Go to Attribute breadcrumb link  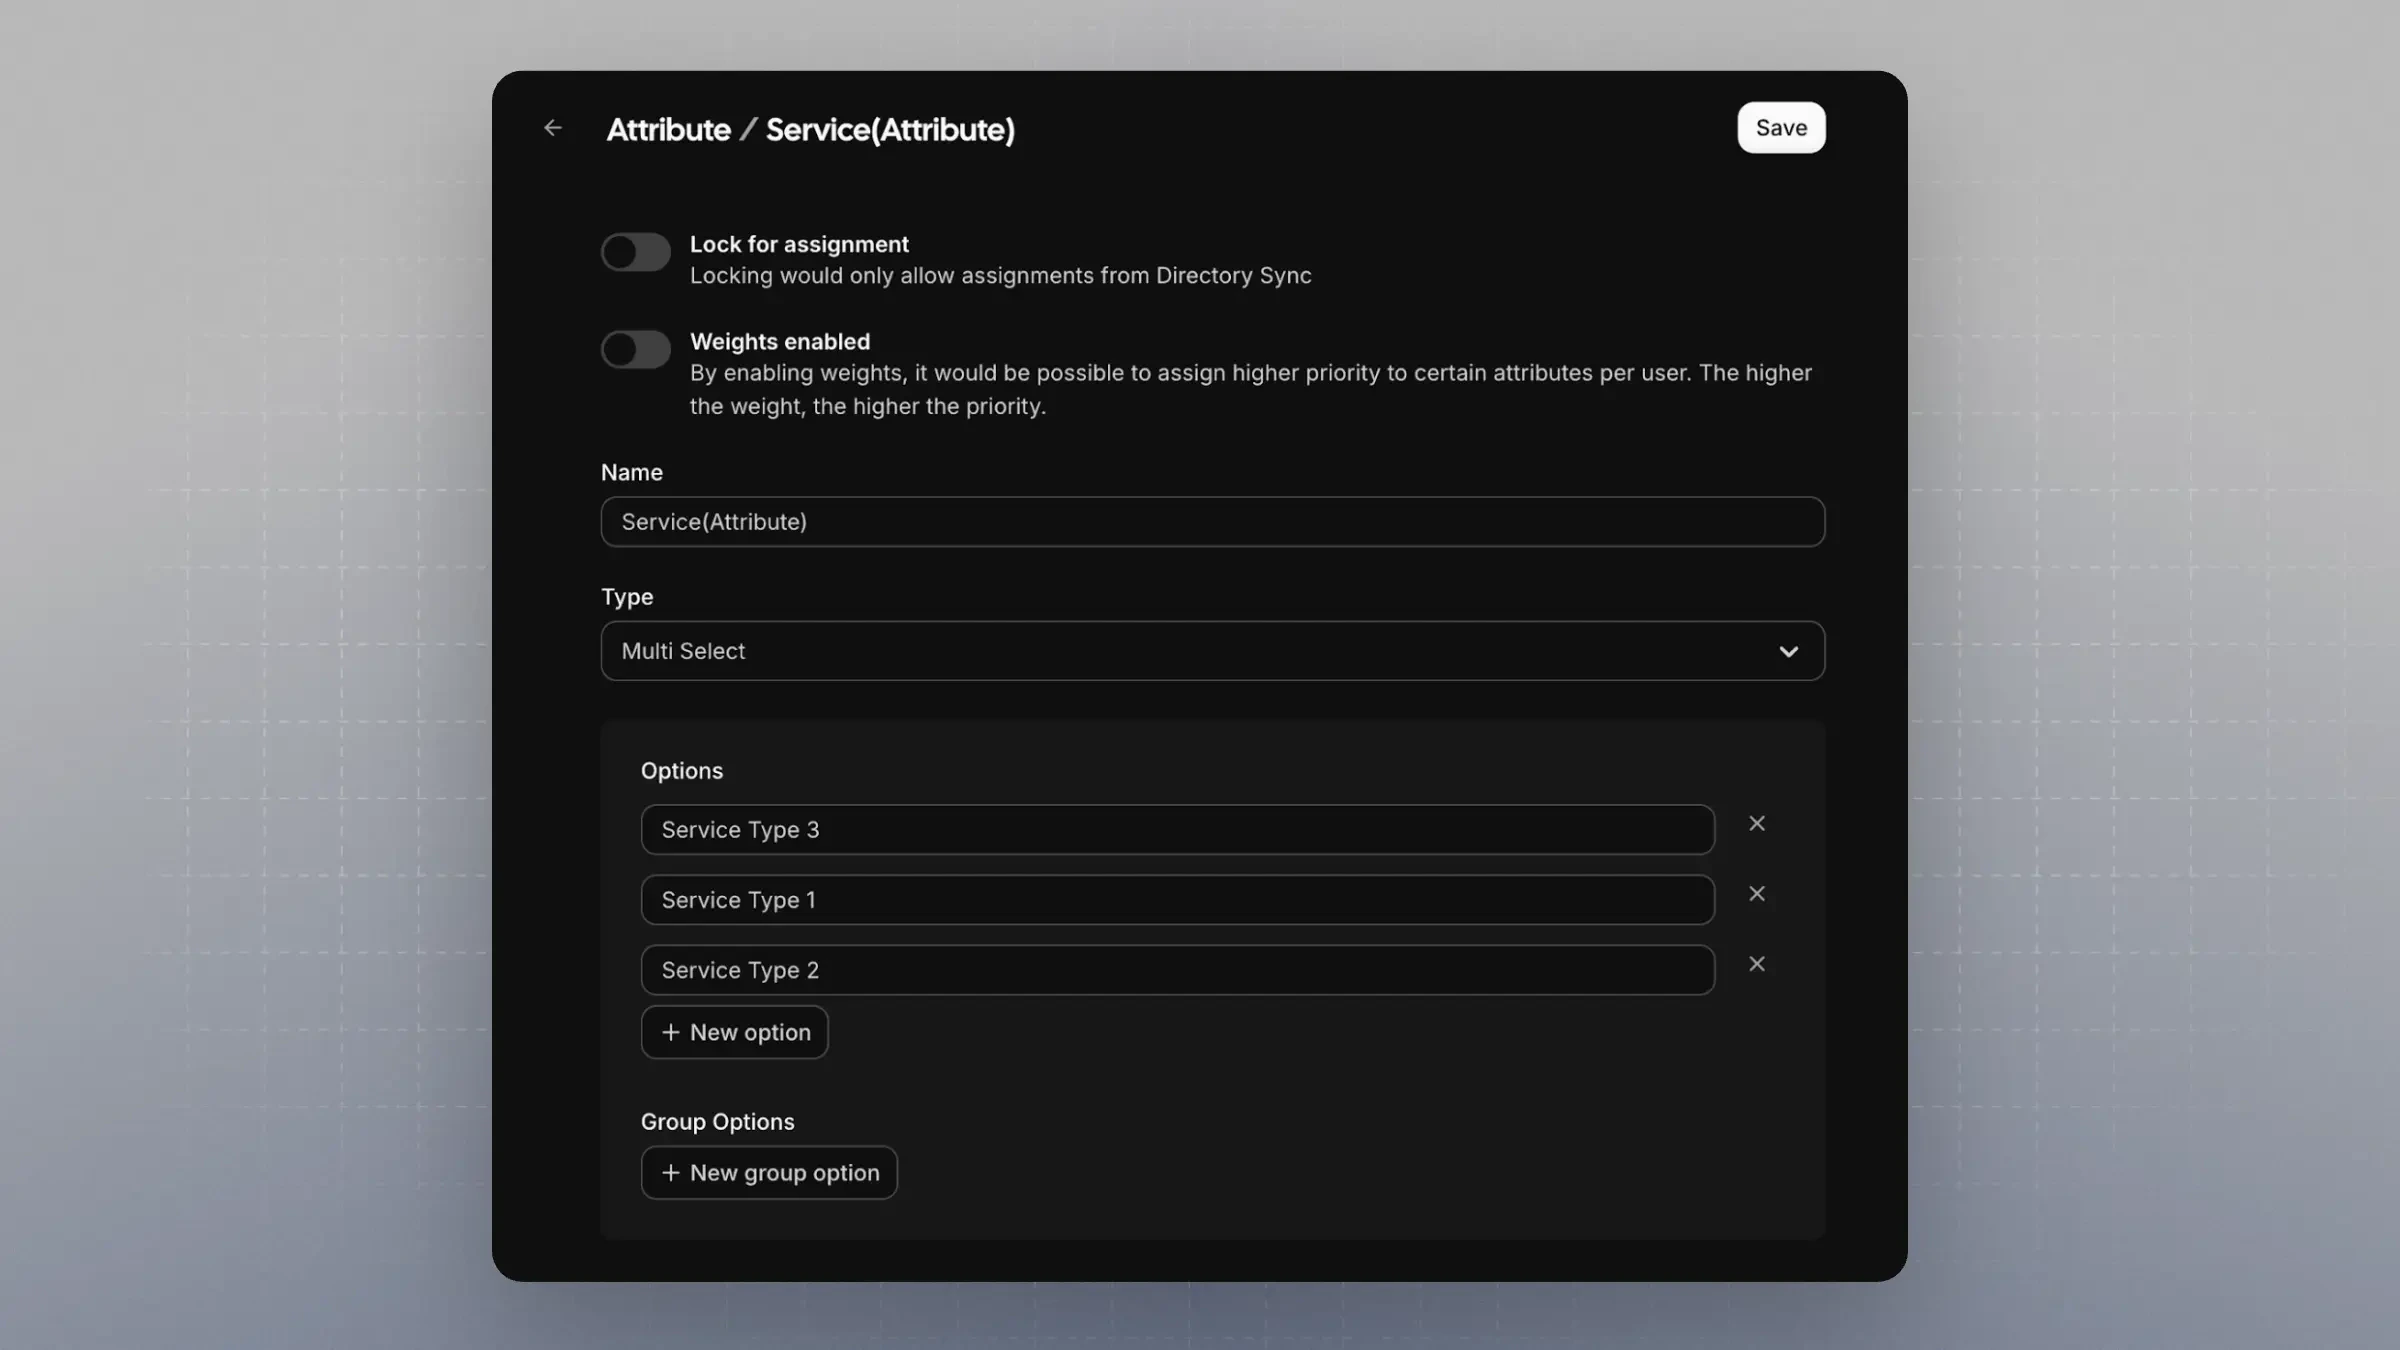click(x=668, y=130)
